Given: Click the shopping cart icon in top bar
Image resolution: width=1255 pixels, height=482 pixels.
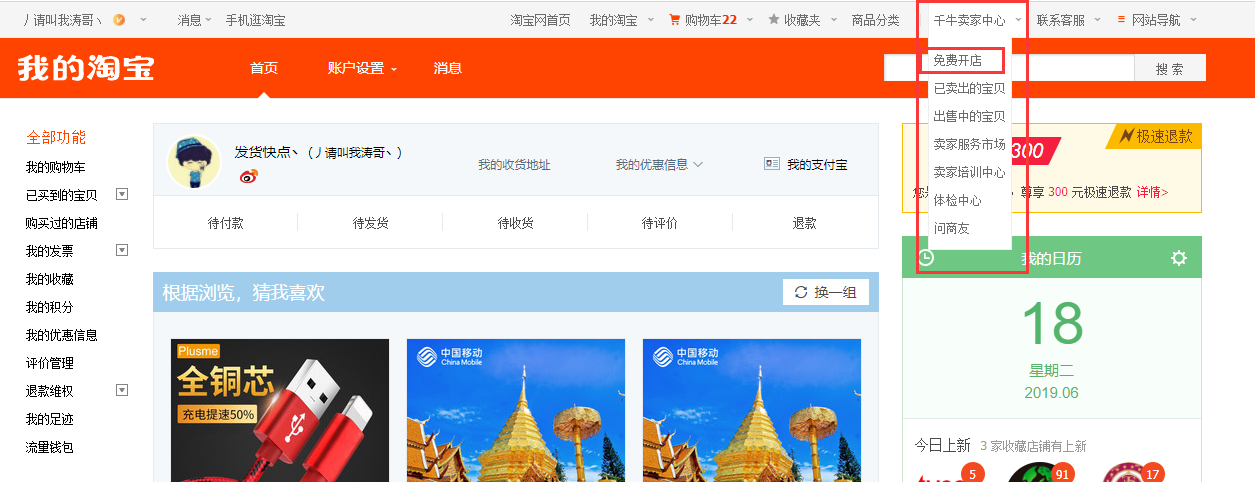Looking at the screenshot, I should coord(674,20).
